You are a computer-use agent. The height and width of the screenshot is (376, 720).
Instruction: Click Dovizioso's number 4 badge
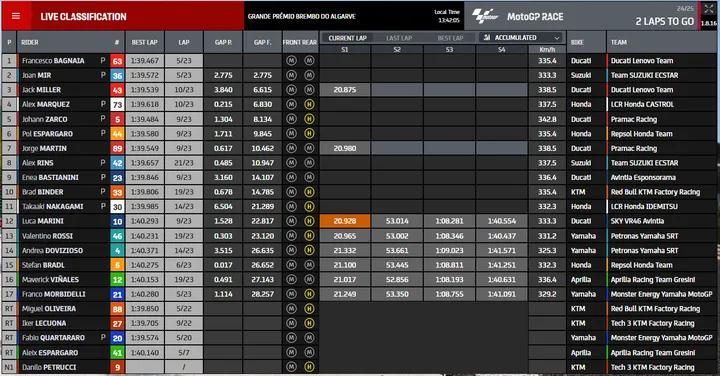pyautogui.click(x=118, y=251)
